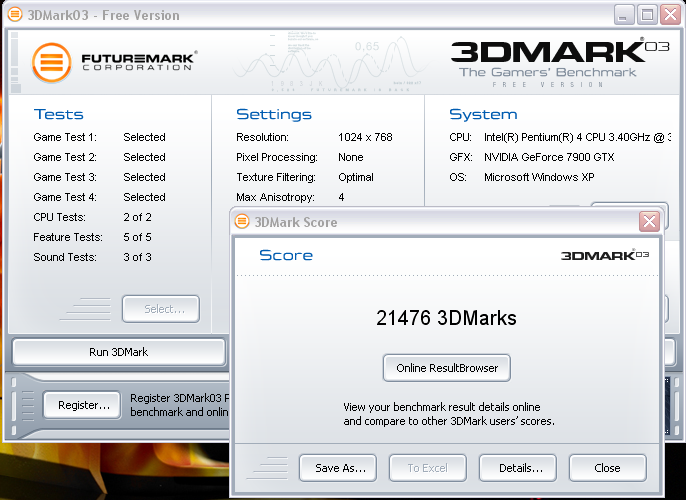Click the Game Test 3 label

point(65,177)
